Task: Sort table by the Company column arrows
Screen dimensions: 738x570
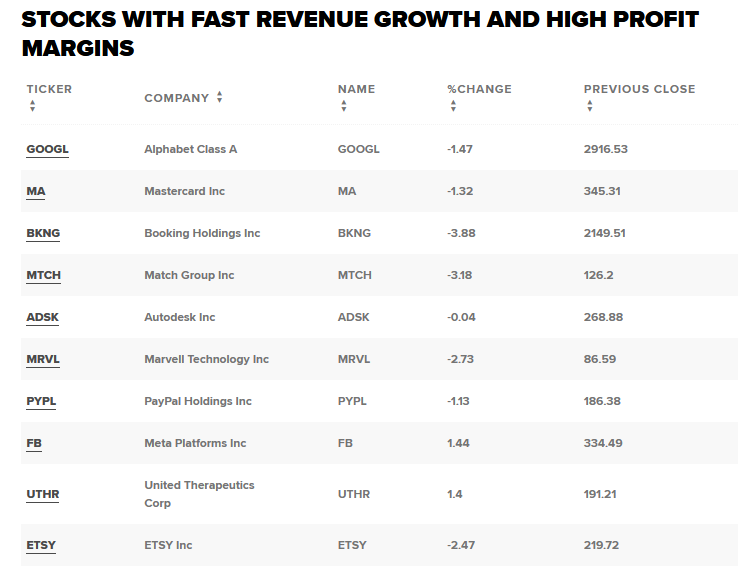Action: [219, 97]
